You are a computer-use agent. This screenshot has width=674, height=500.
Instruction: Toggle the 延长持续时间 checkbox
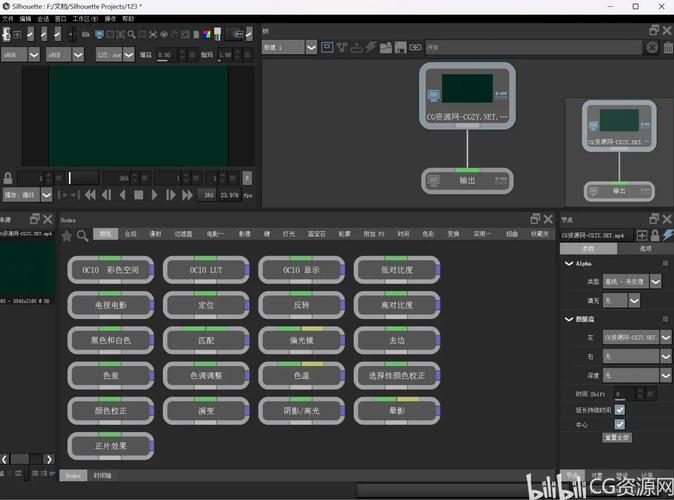click(619, 410)
